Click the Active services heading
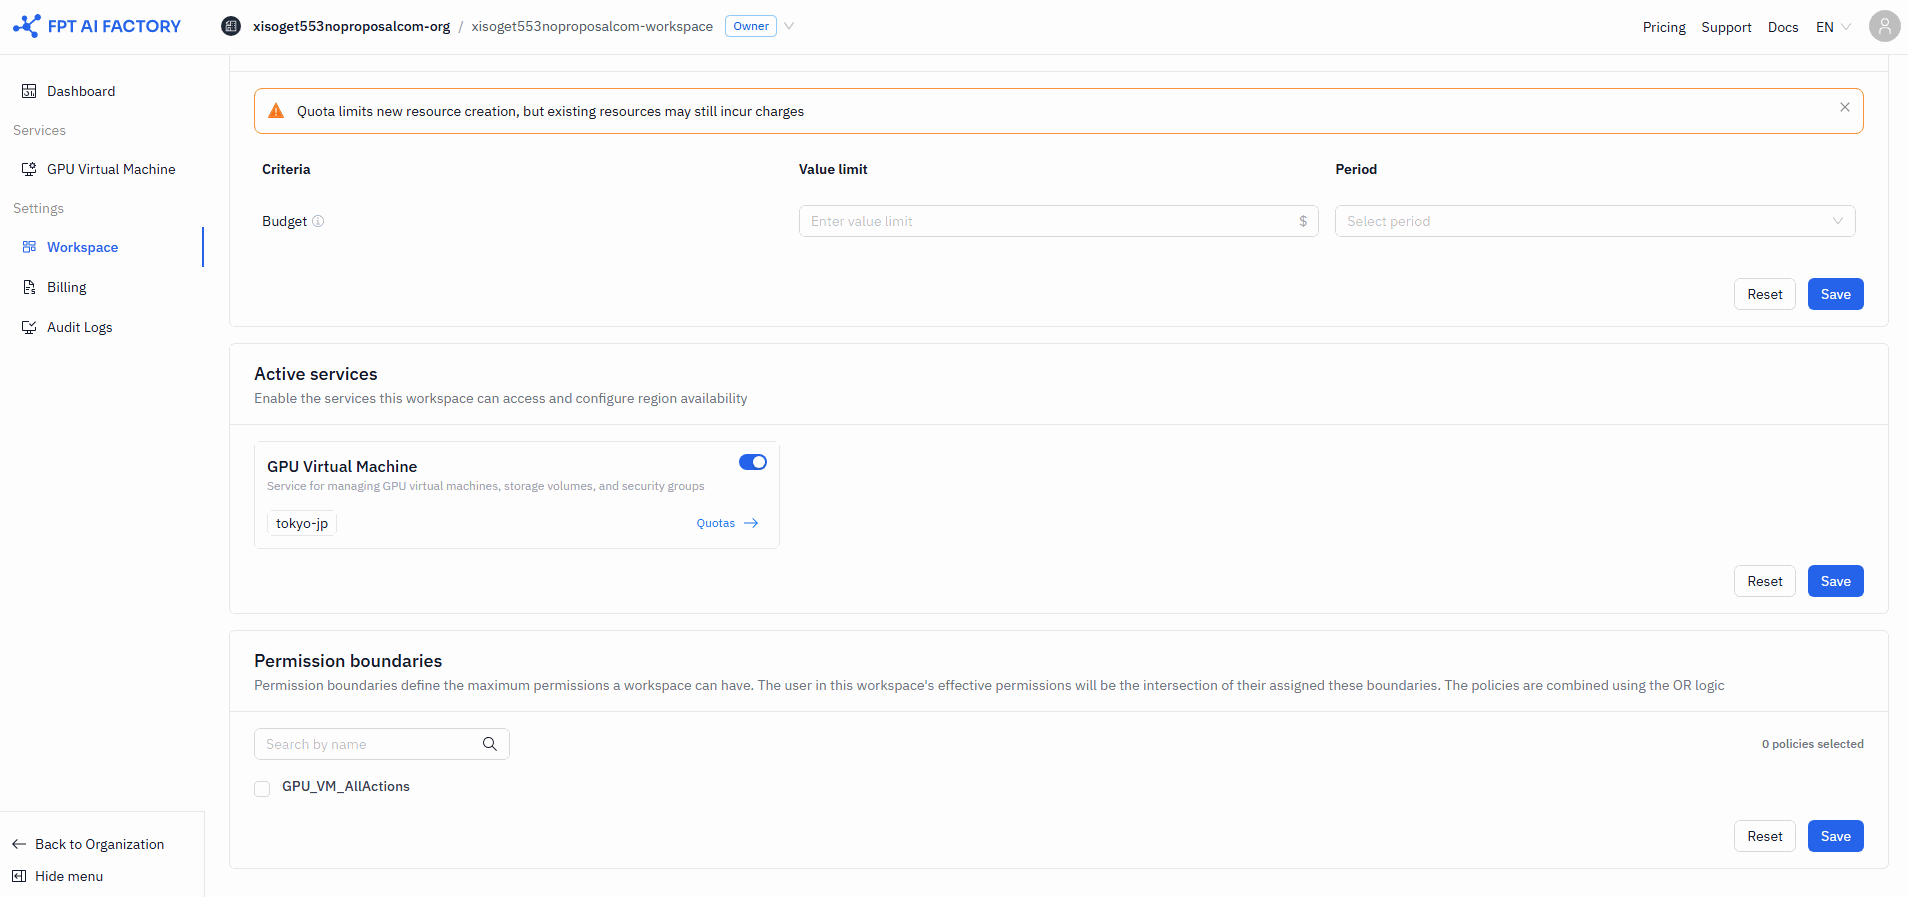The image size is (1908, 897). (316, 374)
